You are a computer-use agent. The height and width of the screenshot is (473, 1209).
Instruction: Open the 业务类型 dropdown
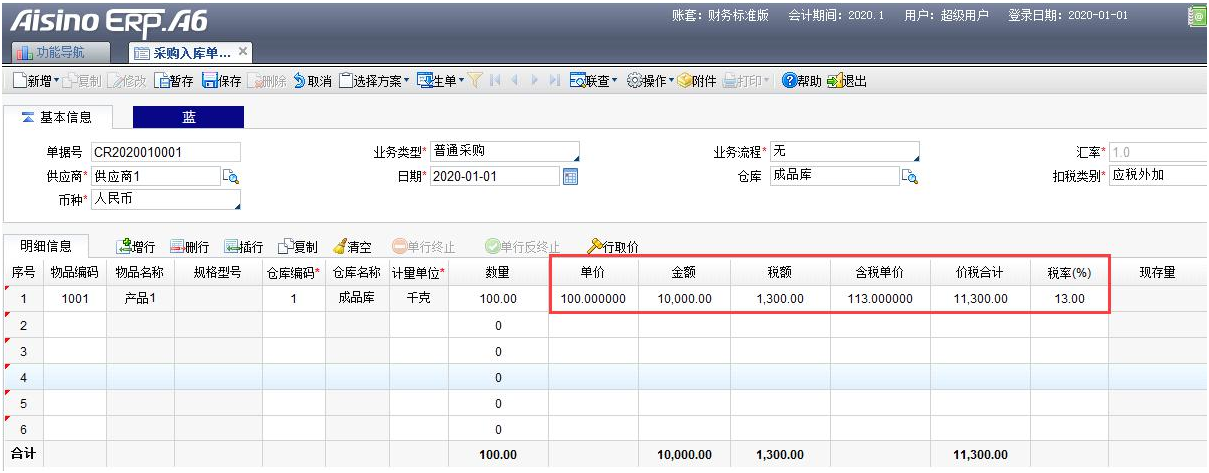(505, 152)
